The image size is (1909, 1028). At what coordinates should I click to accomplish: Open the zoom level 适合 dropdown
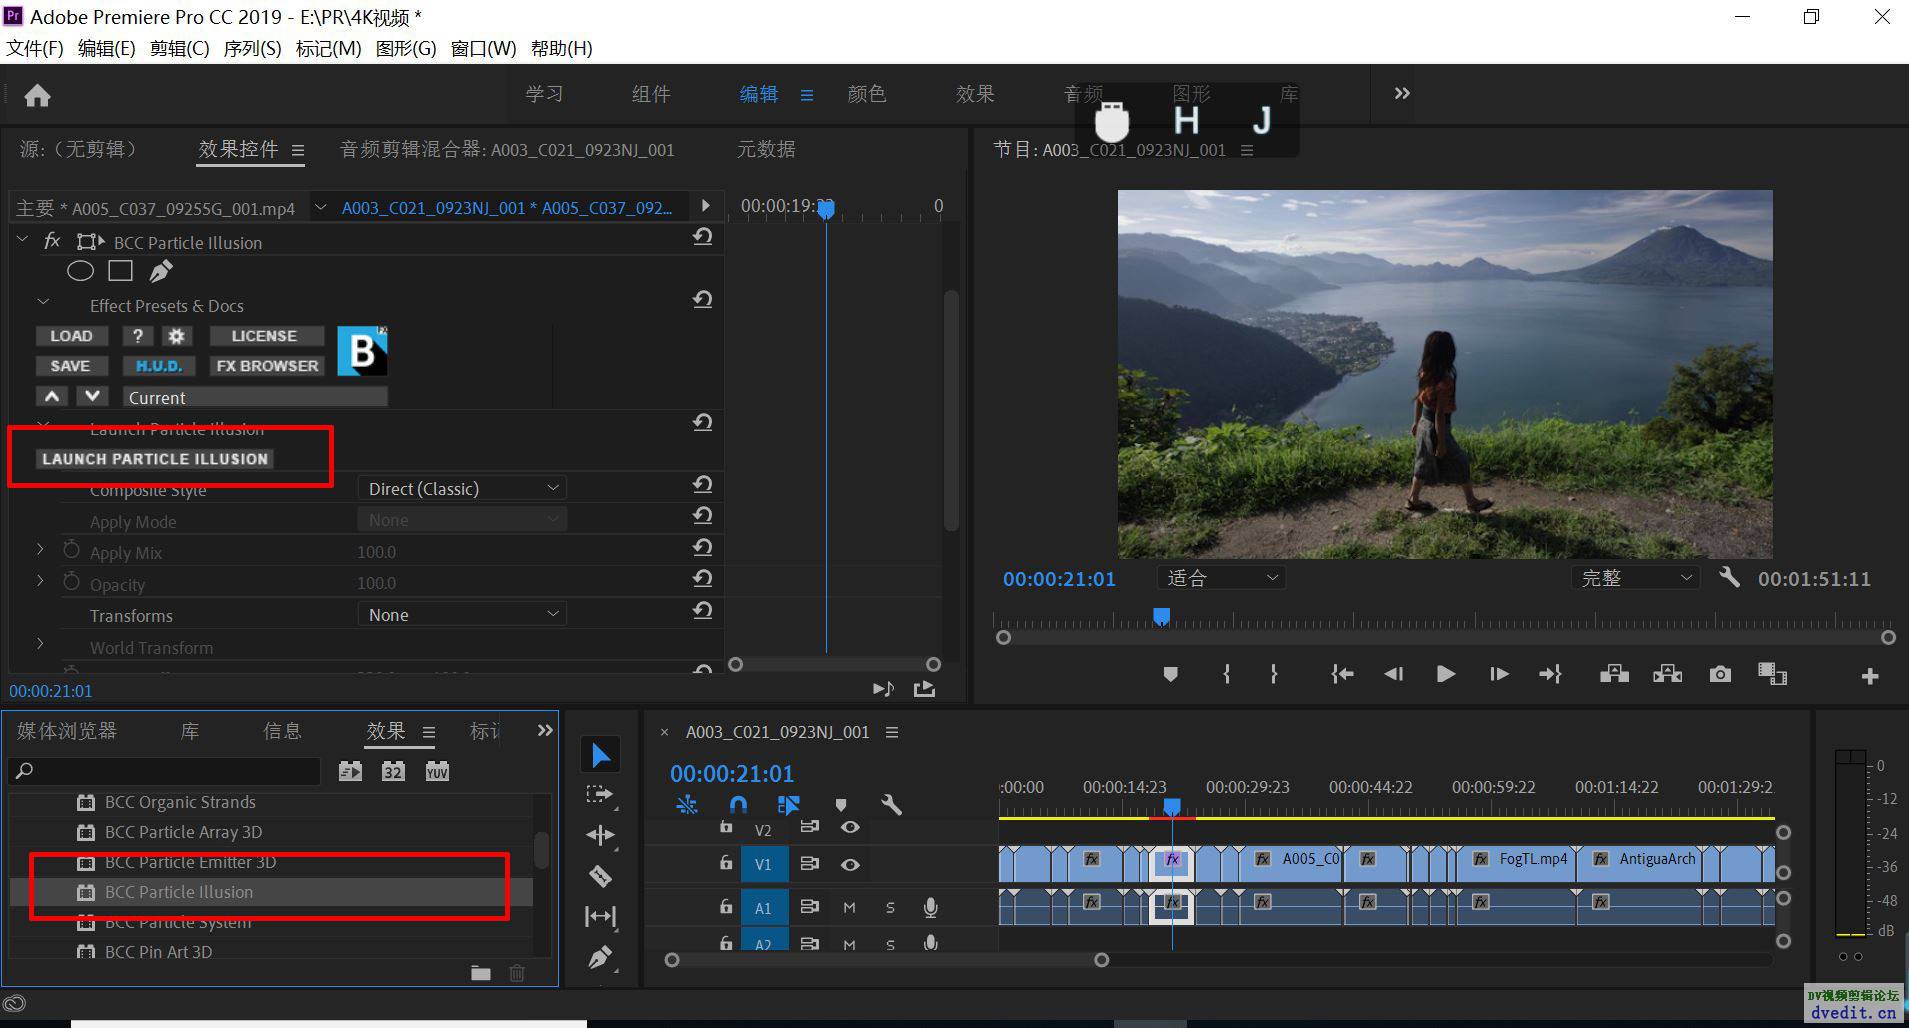(1221, 578)
